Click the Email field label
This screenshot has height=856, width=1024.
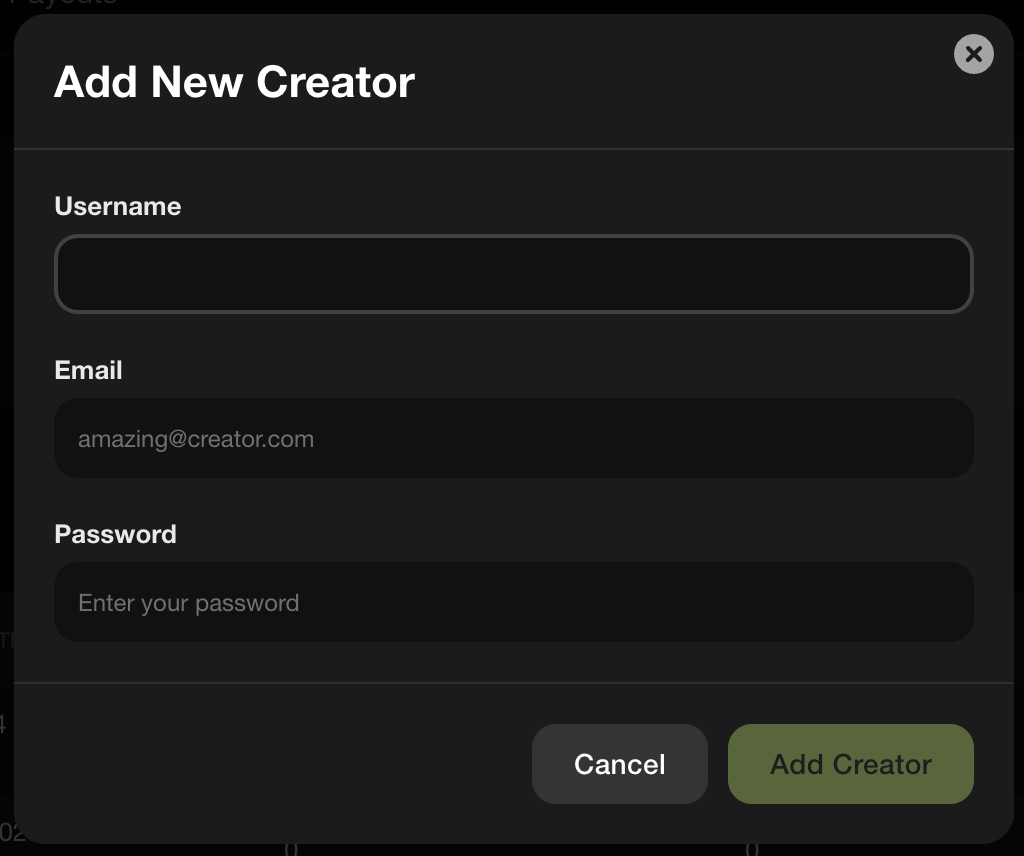tap(88, 370)
